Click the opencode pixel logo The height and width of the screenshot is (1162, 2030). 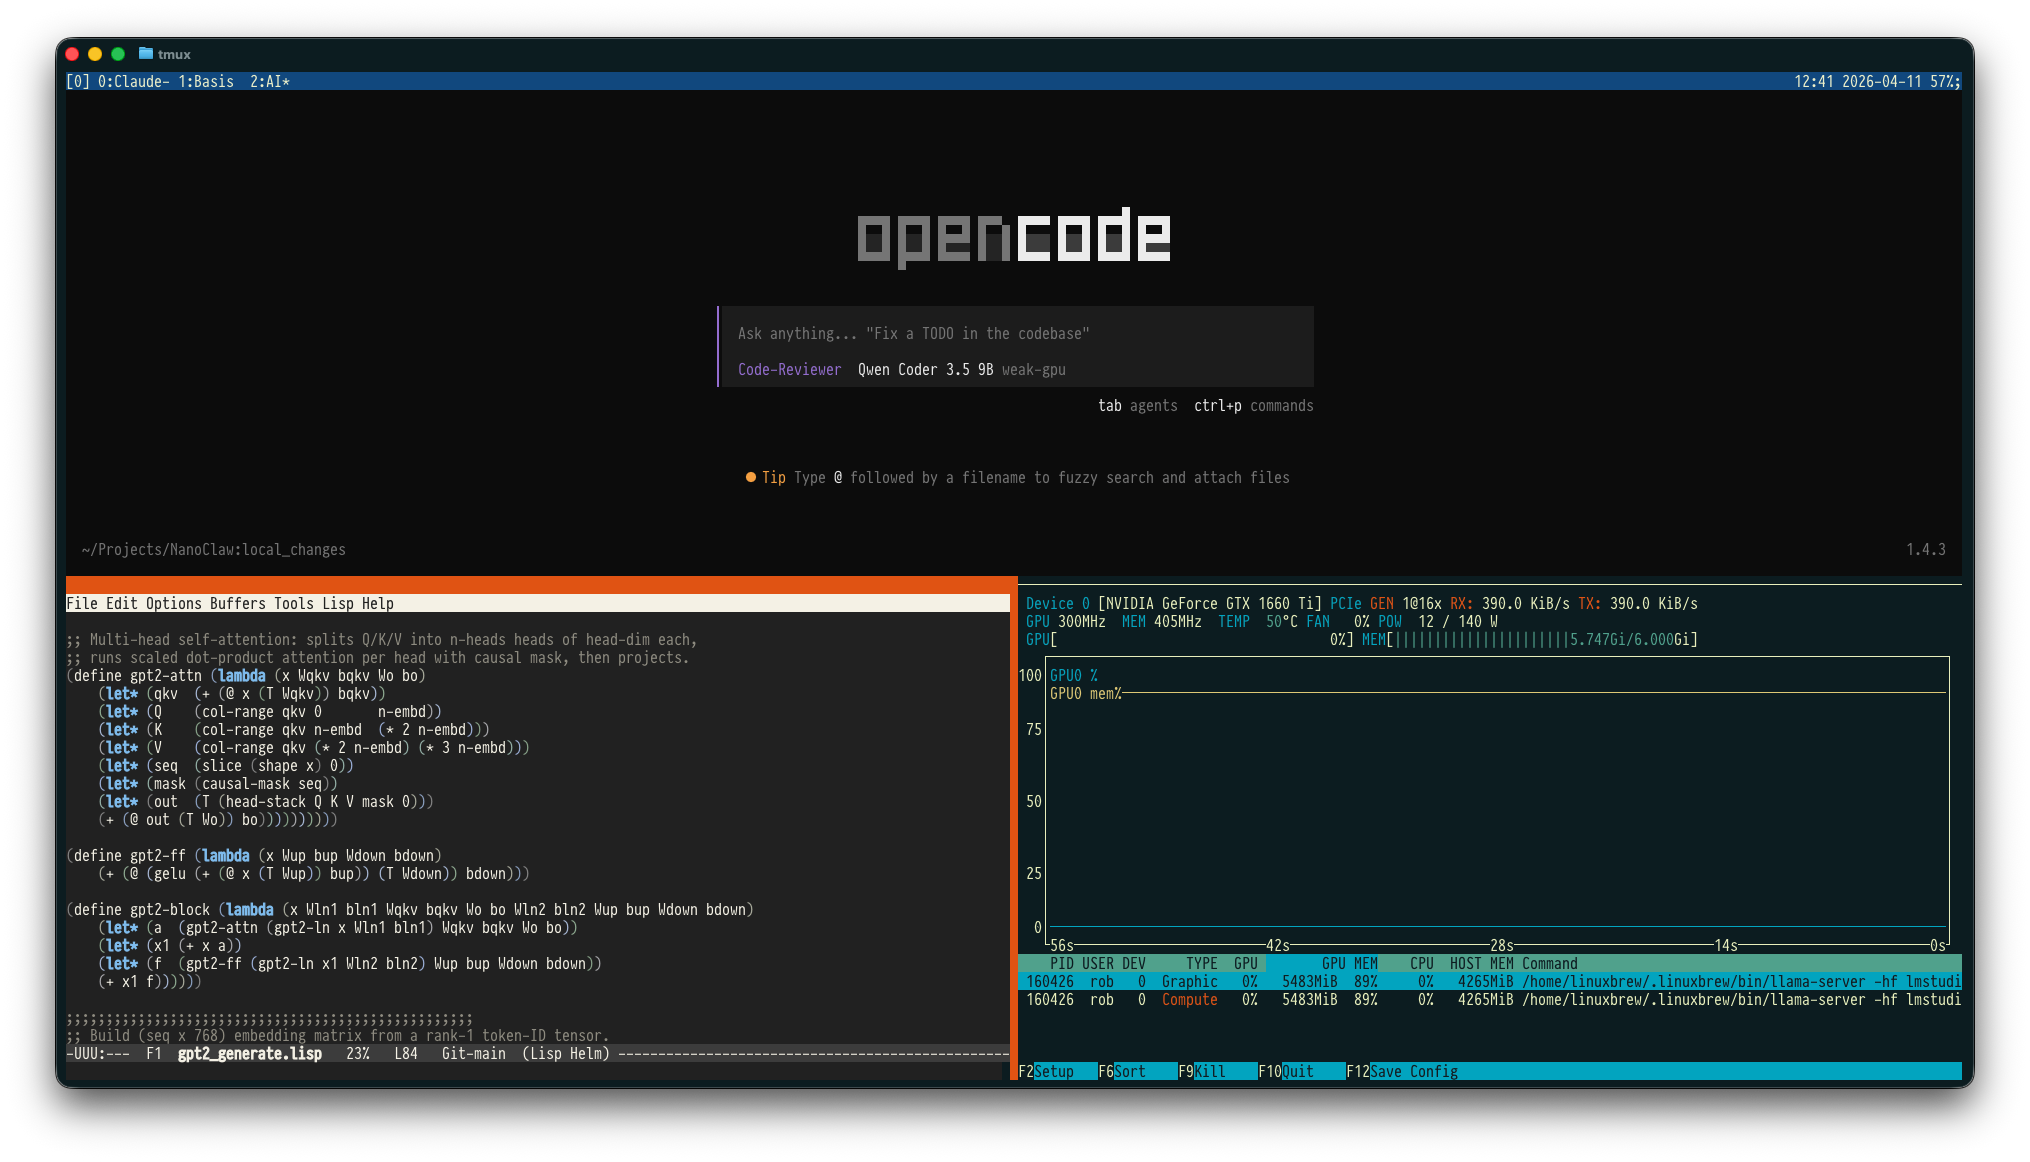pos(1013,236)
